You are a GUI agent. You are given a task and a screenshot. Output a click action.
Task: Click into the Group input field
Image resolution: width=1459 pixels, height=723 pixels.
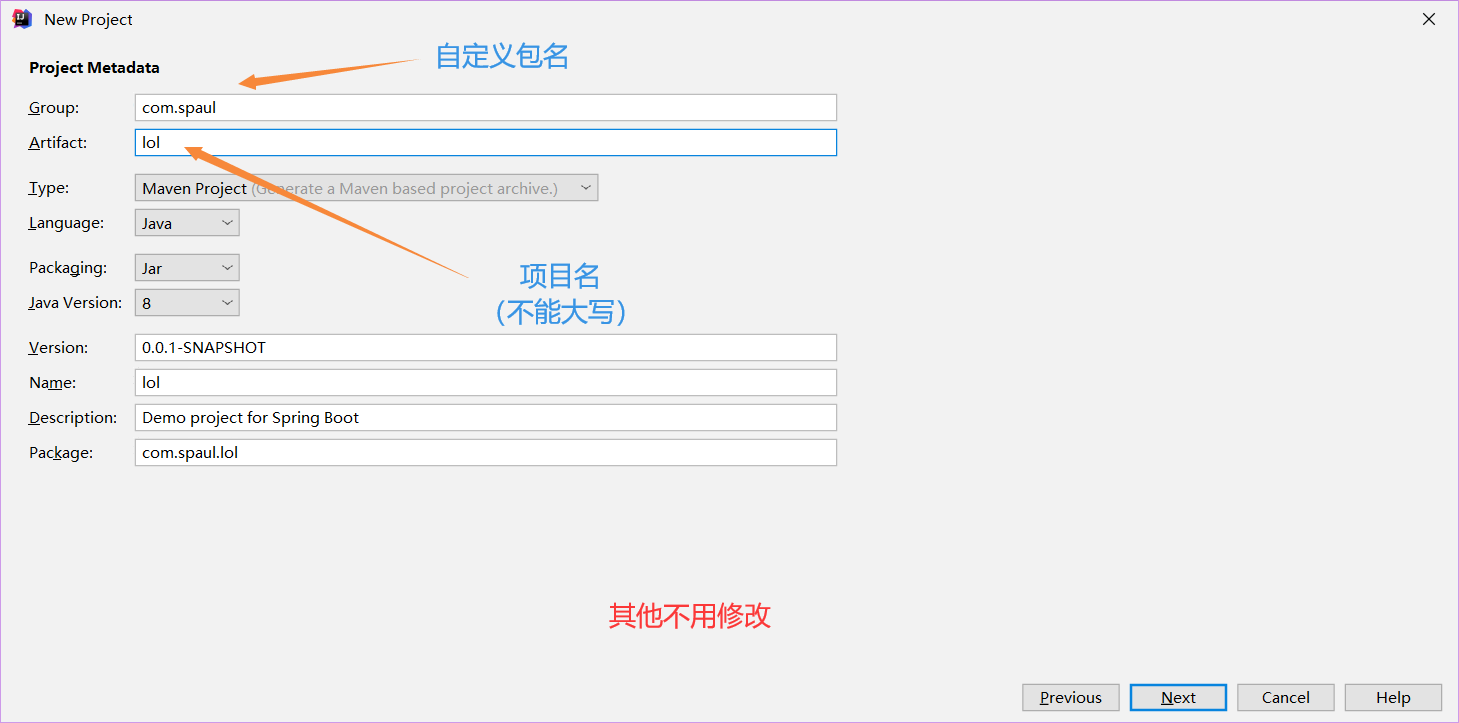click(485, 108)
